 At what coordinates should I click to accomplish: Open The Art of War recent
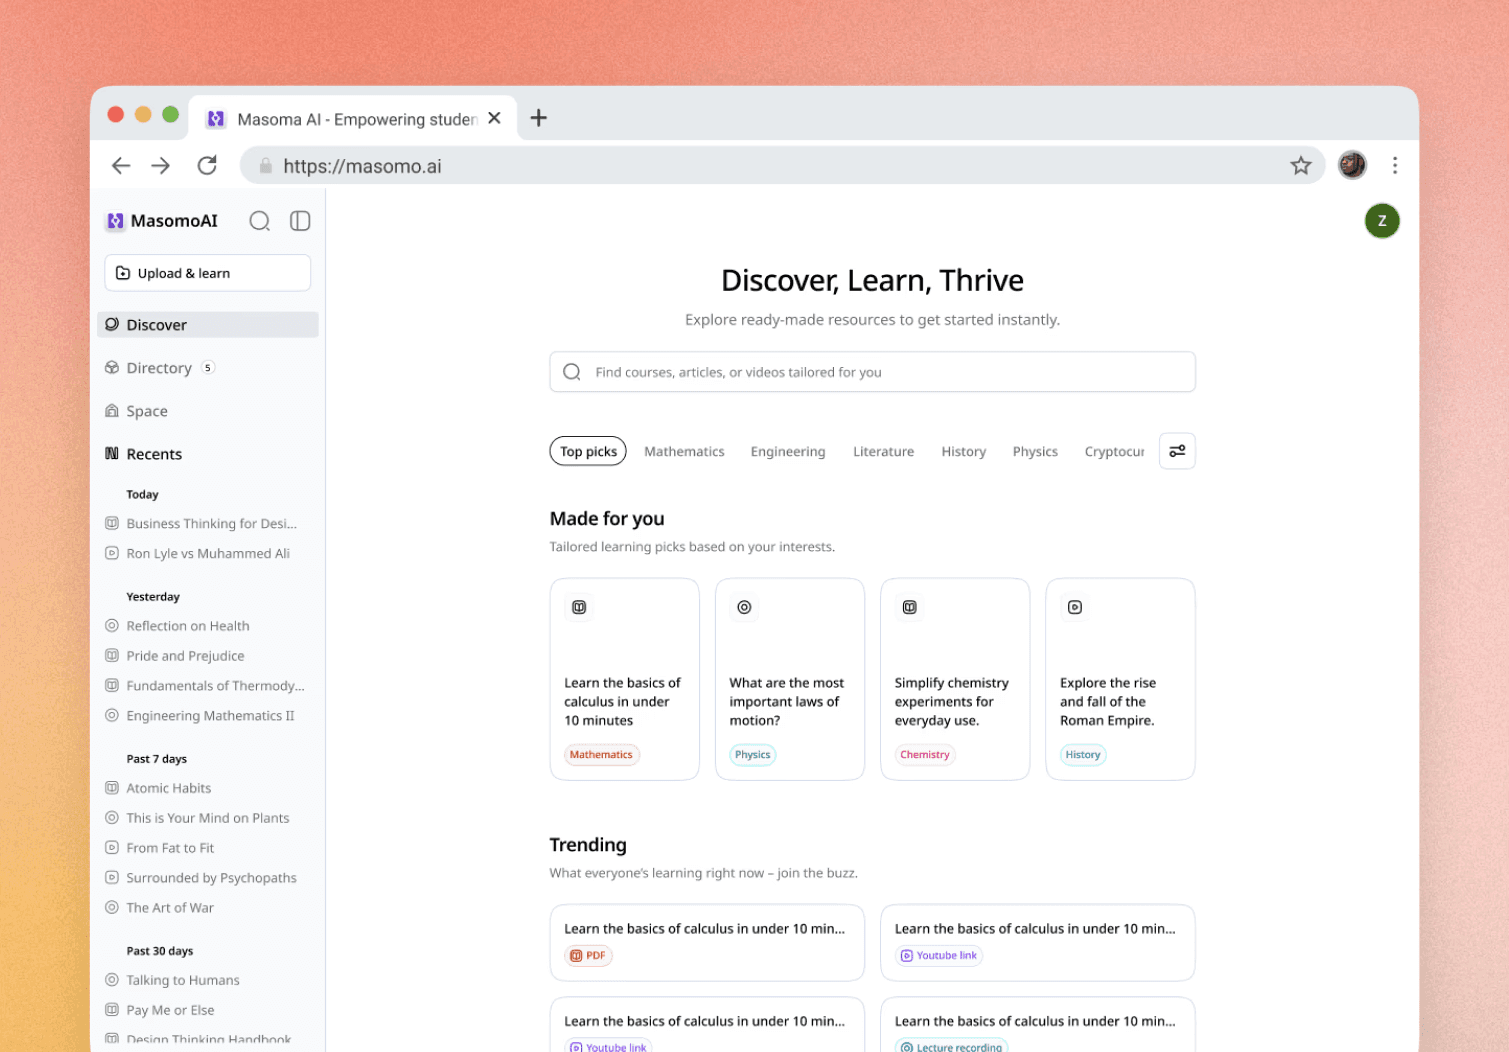[160, 908]
